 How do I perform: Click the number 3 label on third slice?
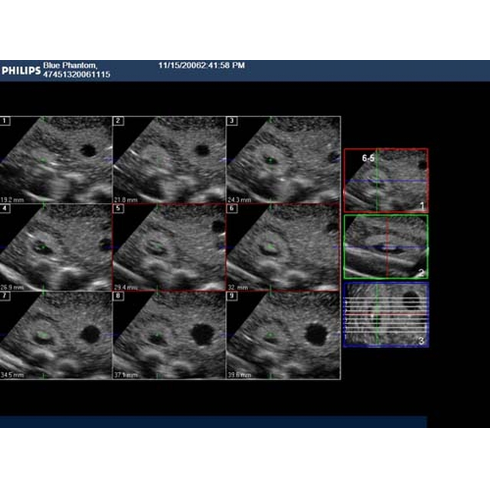click(232, 121)
